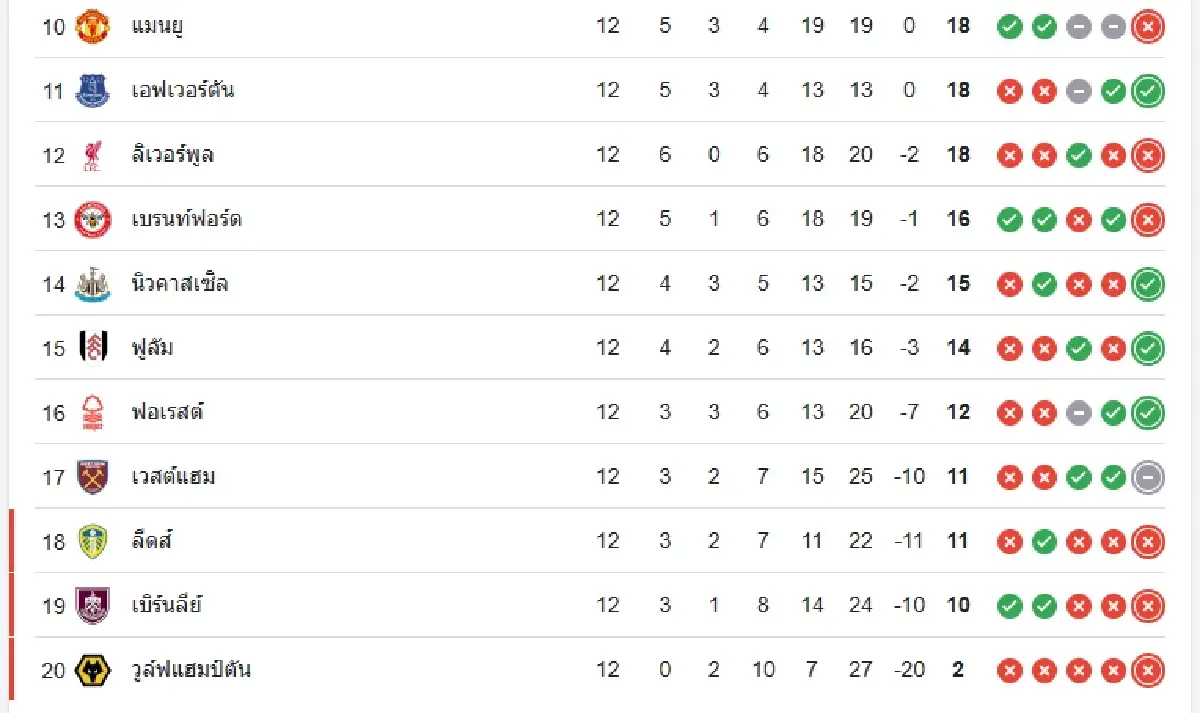Screen dimensions: 1200x713
Task: Click Leeds row points value 11
Action: (958, 541)
